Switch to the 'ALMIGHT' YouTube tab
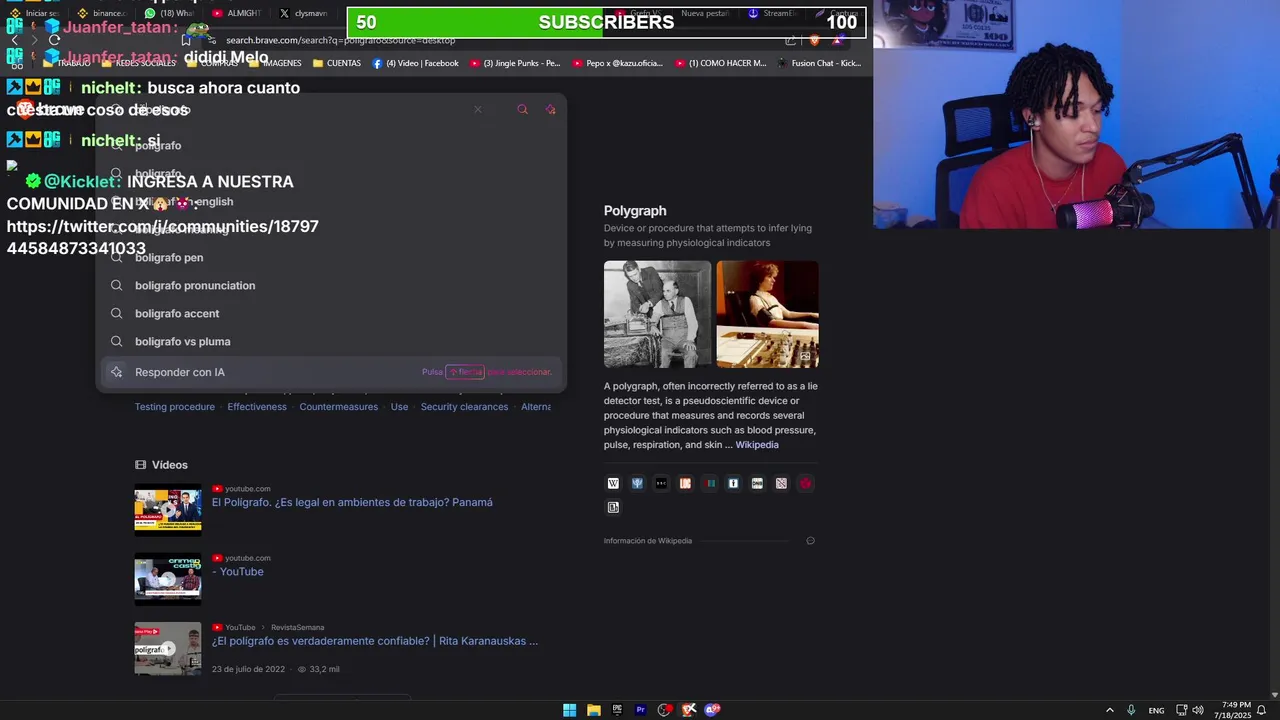Screen dimensions: 1280x720 click(x=236, y=13)
